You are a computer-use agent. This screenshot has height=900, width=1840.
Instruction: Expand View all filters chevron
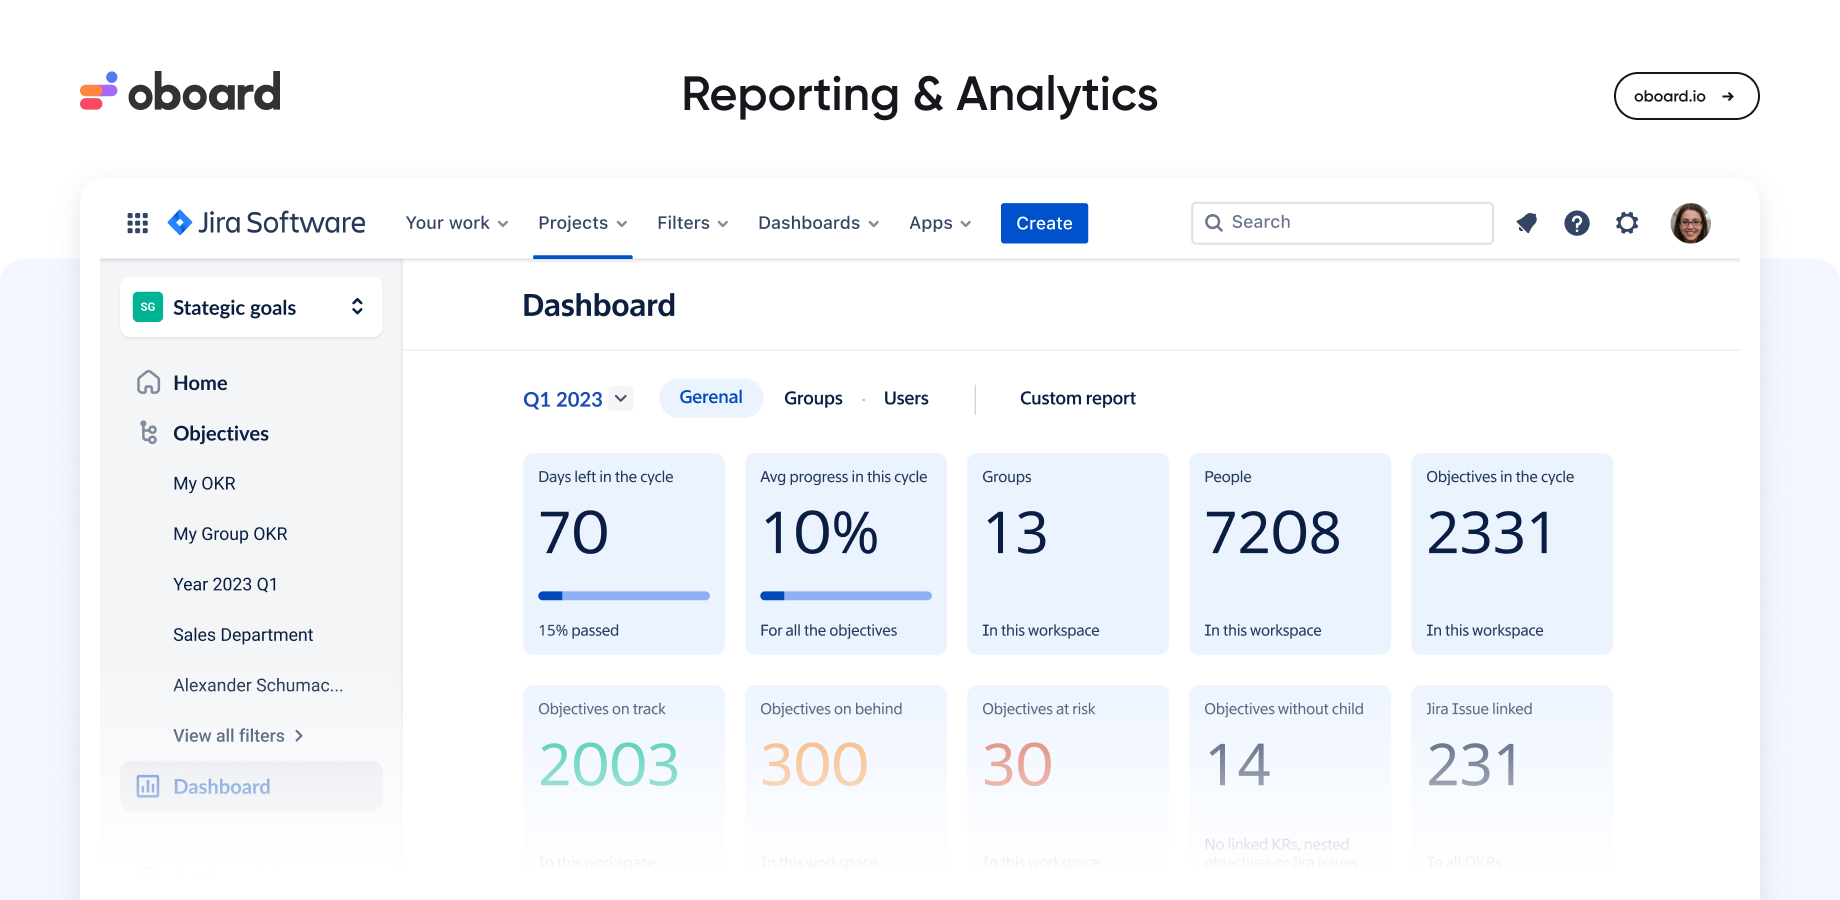pyautogui.click(x=299, y=736)
